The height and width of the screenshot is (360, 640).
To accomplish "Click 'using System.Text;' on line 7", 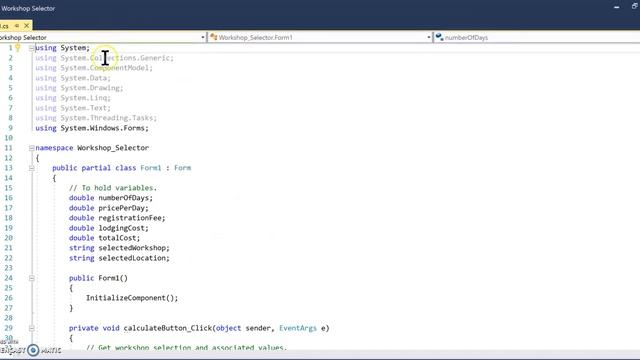I will [x=73, y=108].
